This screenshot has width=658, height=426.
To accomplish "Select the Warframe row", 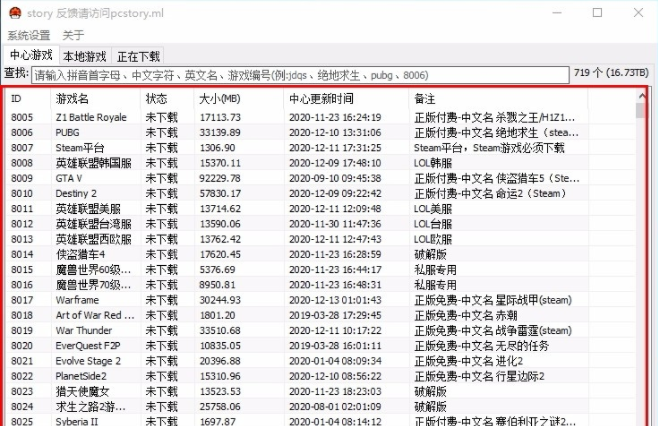I will [x=321, y=300].
